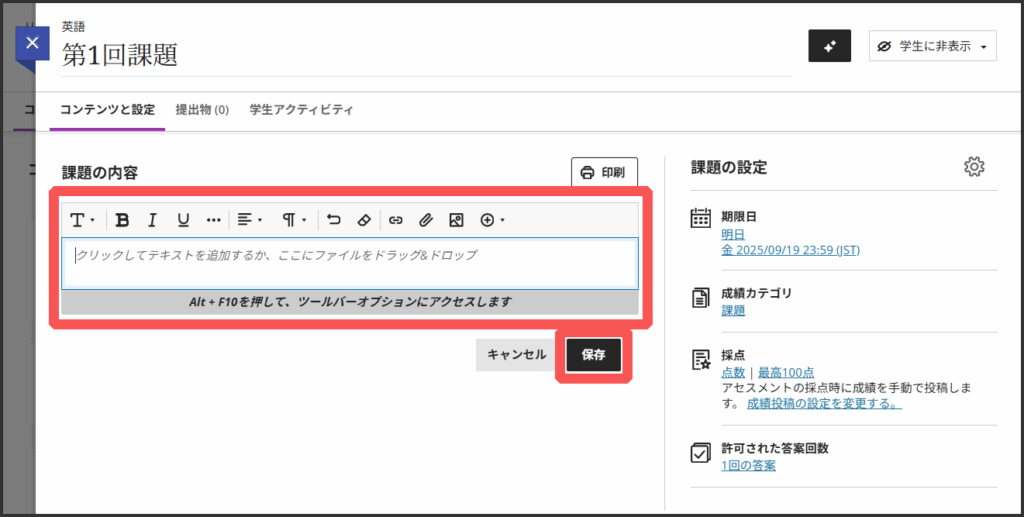This screenshot has width=1024, height=517.
Task: Attach a file with paperclip icon
Action: [x=425, y=220]
